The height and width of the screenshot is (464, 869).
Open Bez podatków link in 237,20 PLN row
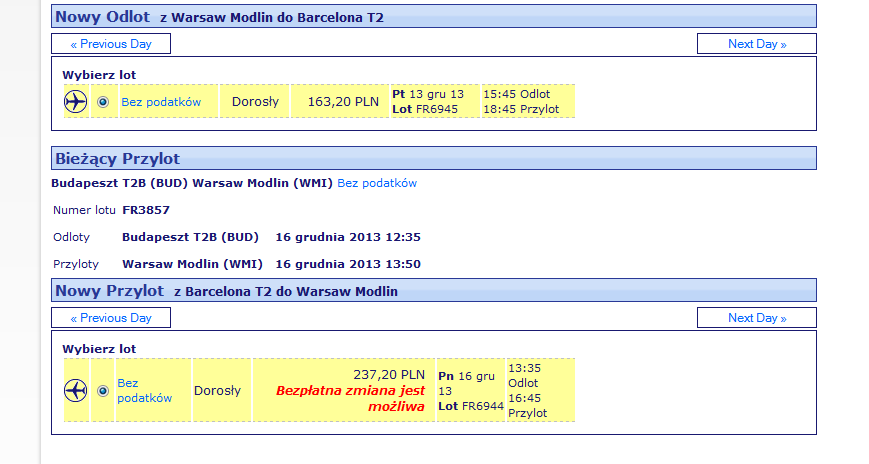tap(144, 390)
